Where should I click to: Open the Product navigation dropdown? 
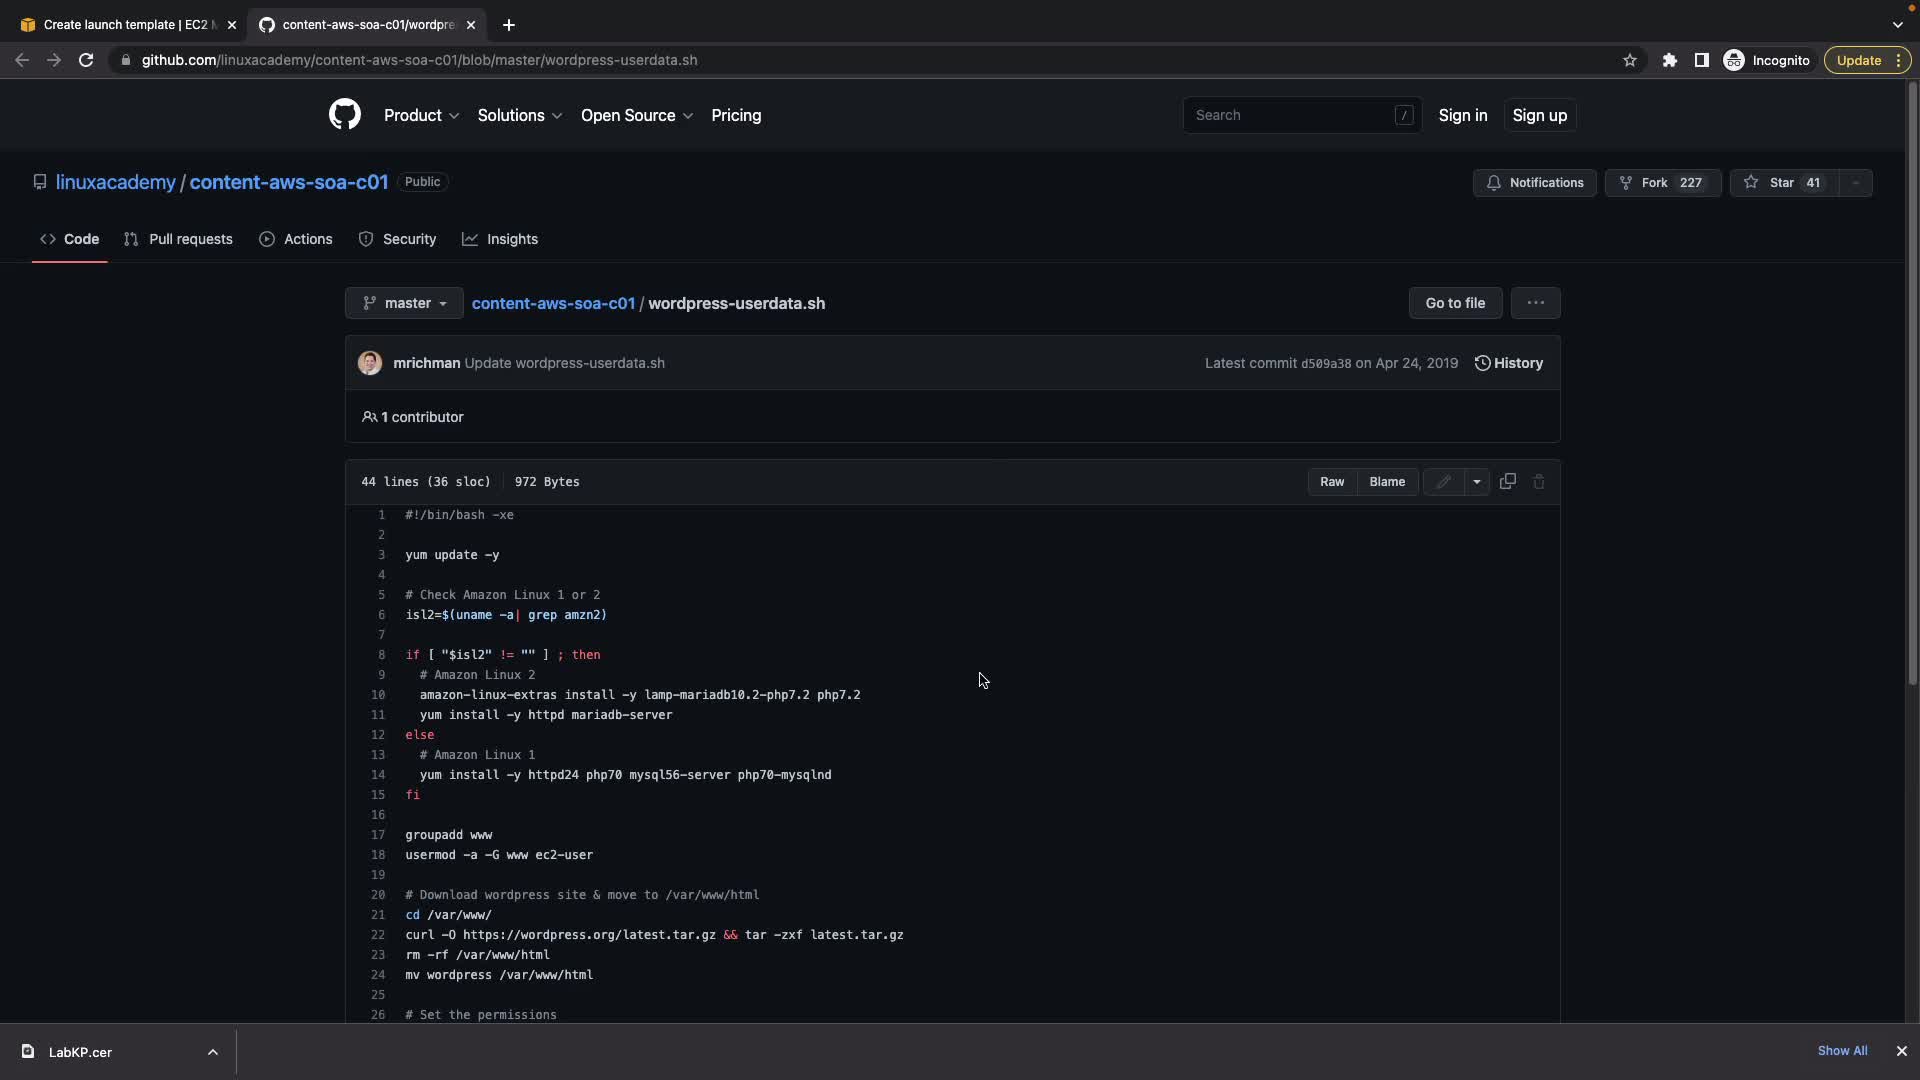point(421,115)
